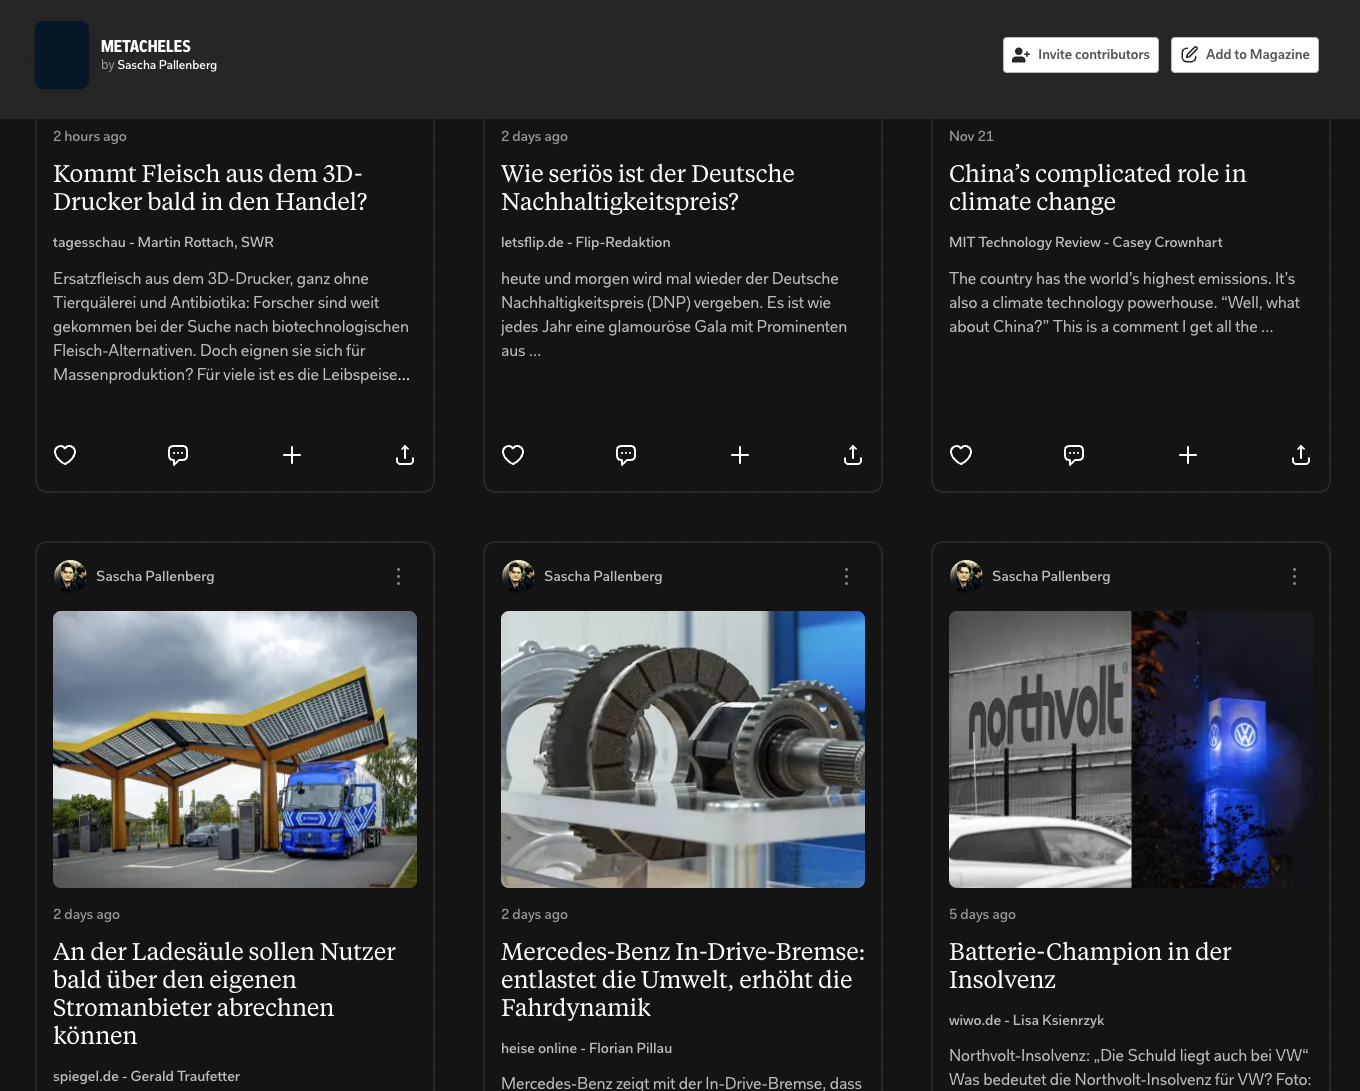Open the METACHELES magazine cover thumbnail
This screenshot has width=1360, height=1091.
[x=62, y=55]
